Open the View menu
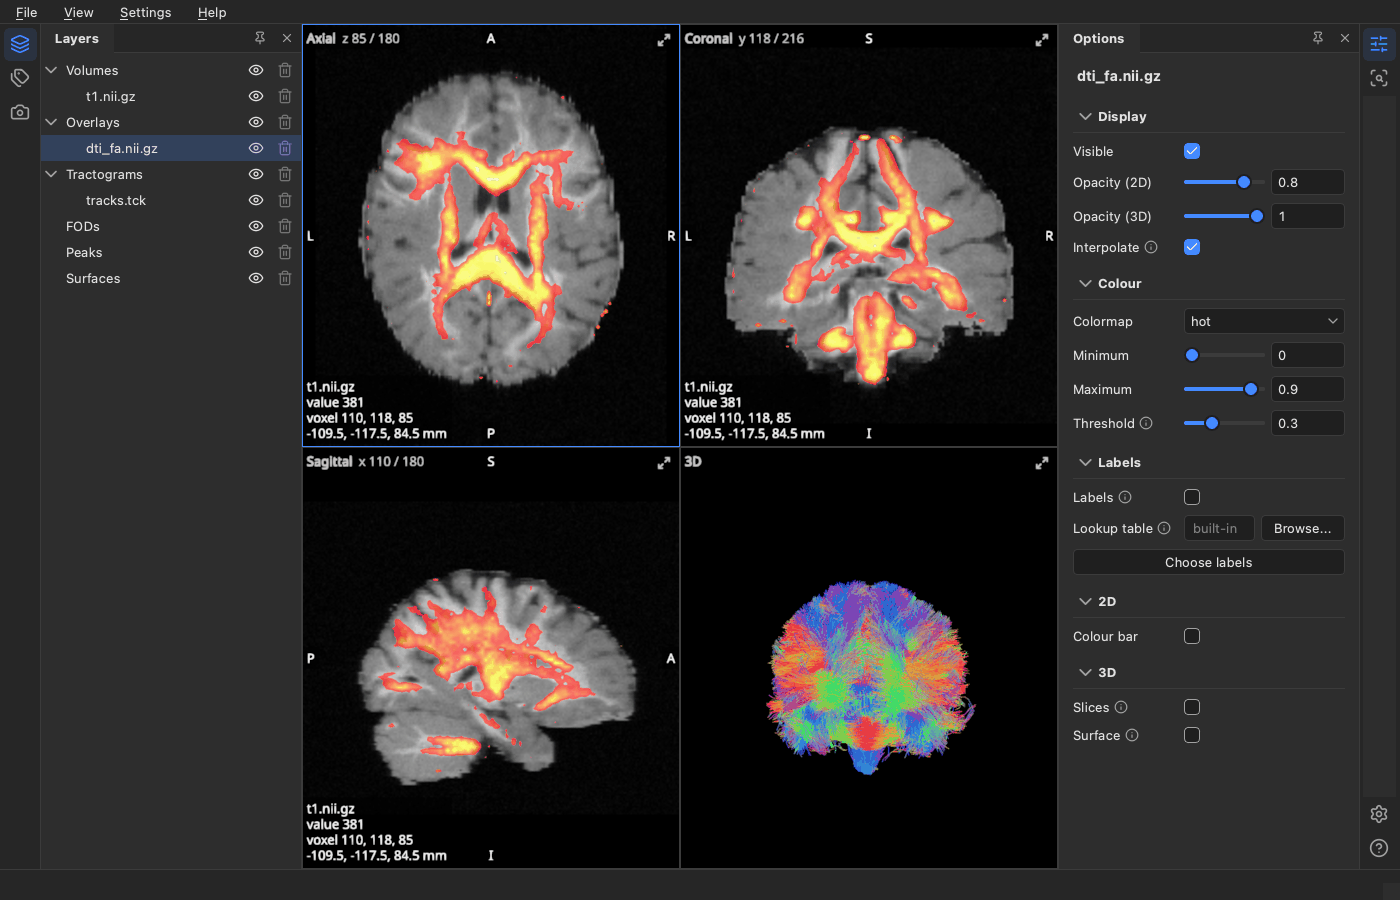Screen dimensions: 1400x900 coord(78,12)
